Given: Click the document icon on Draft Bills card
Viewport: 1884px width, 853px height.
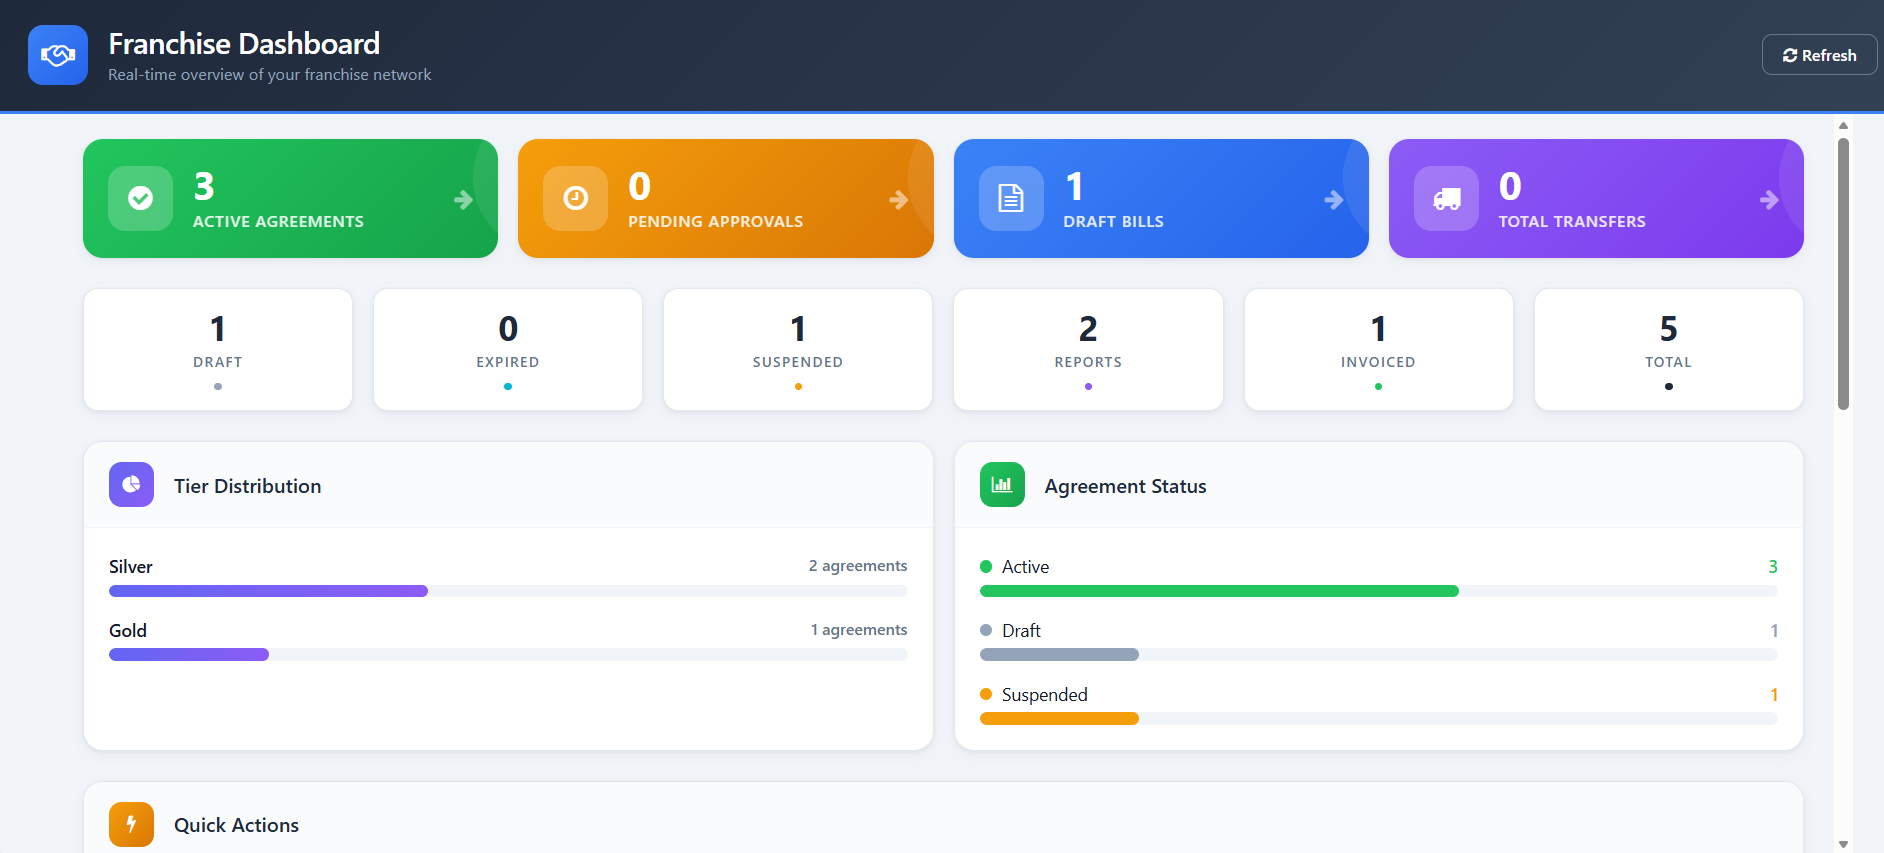Looking at the screenshot, I should pos(1011,198).
